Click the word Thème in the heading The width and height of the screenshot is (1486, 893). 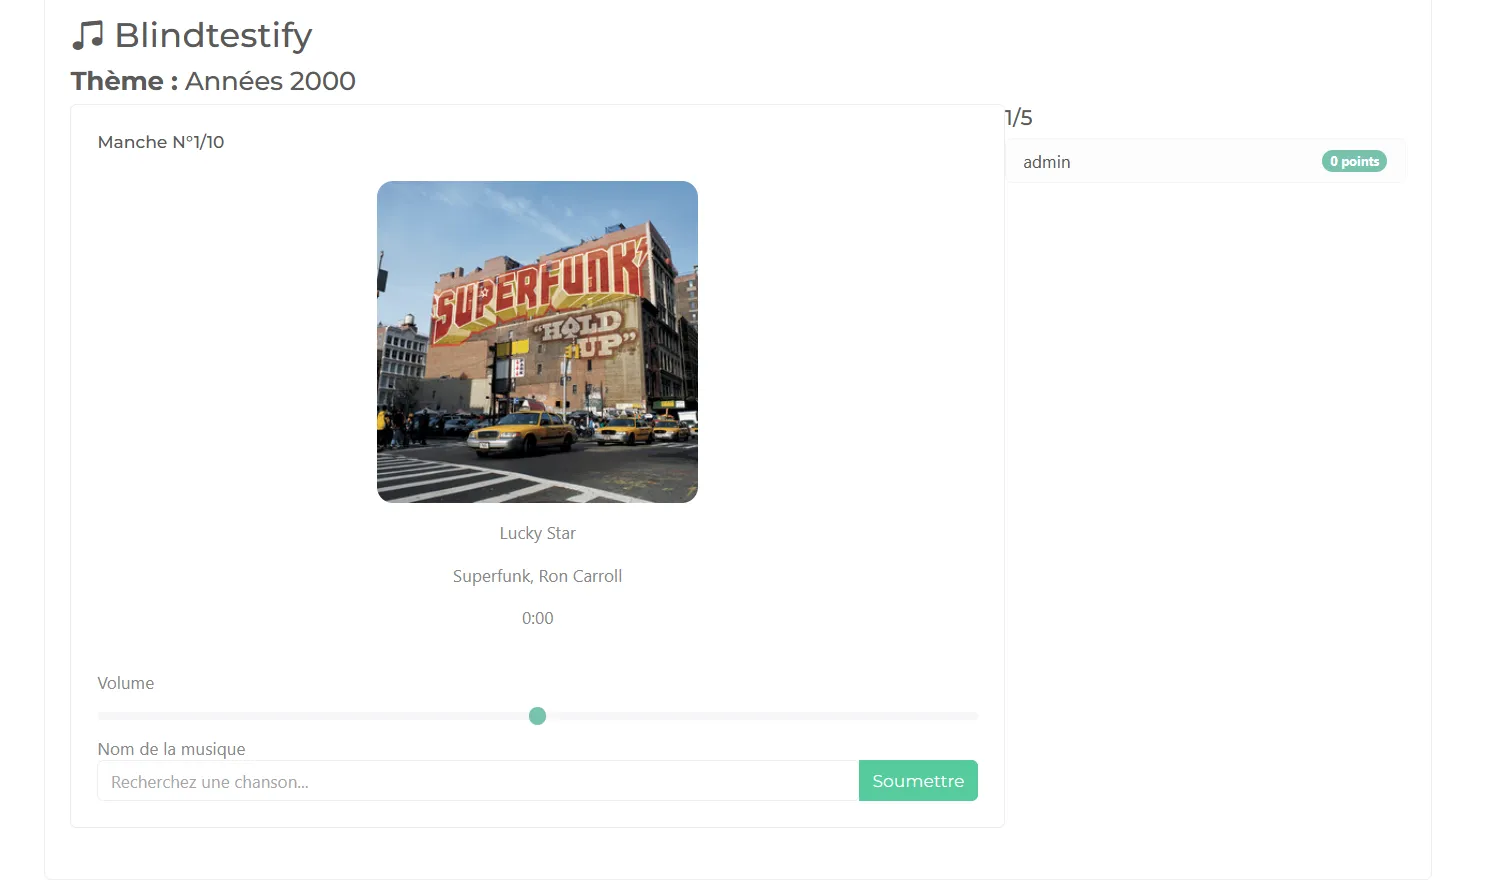[117, 81]
